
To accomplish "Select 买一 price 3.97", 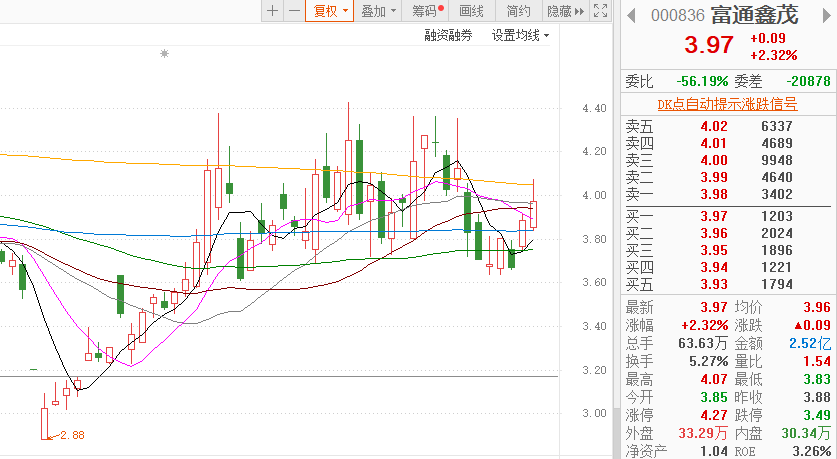I will pos(714,217).
